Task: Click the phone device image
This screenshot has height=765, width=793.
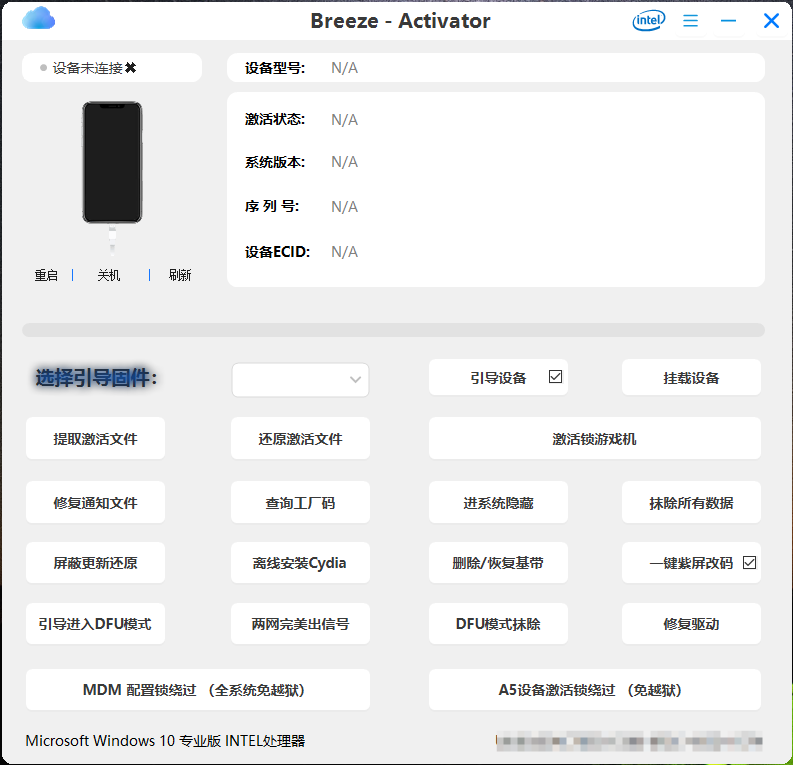Action: click(112, 162)
